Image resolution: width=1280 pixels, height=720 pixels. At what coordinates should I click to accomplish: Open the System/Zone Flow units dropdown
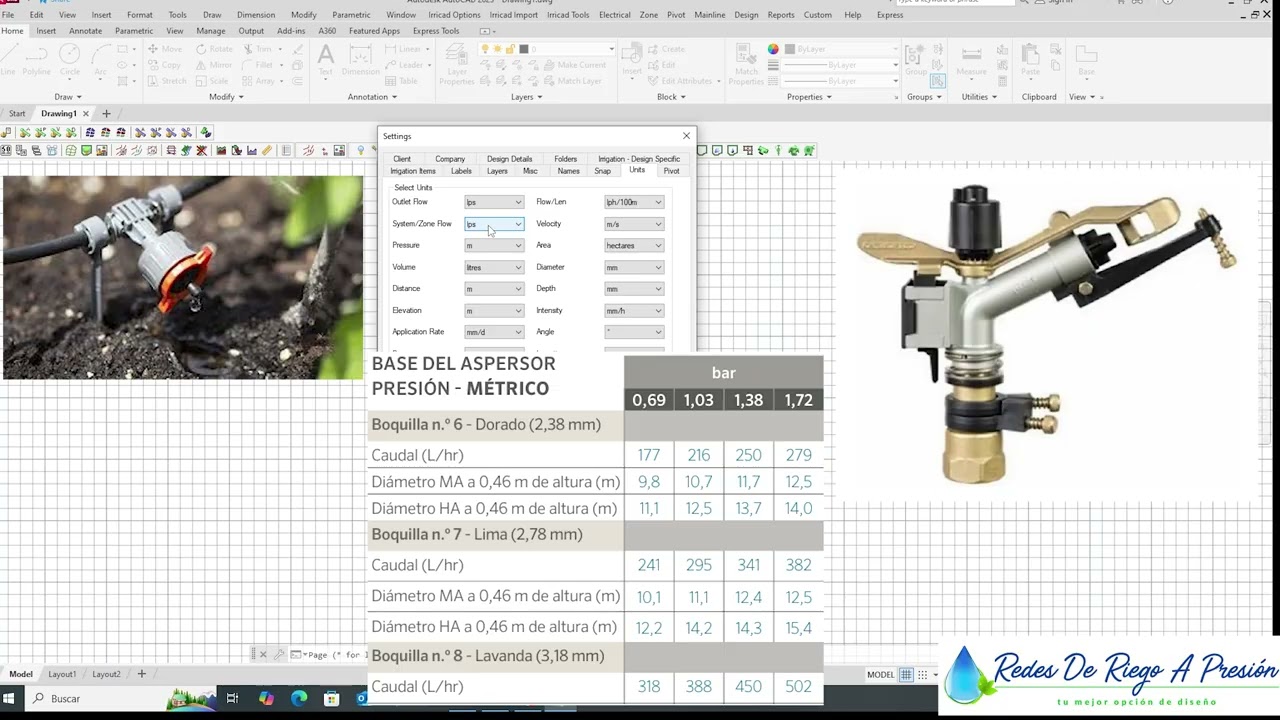(x=494, y=224)
